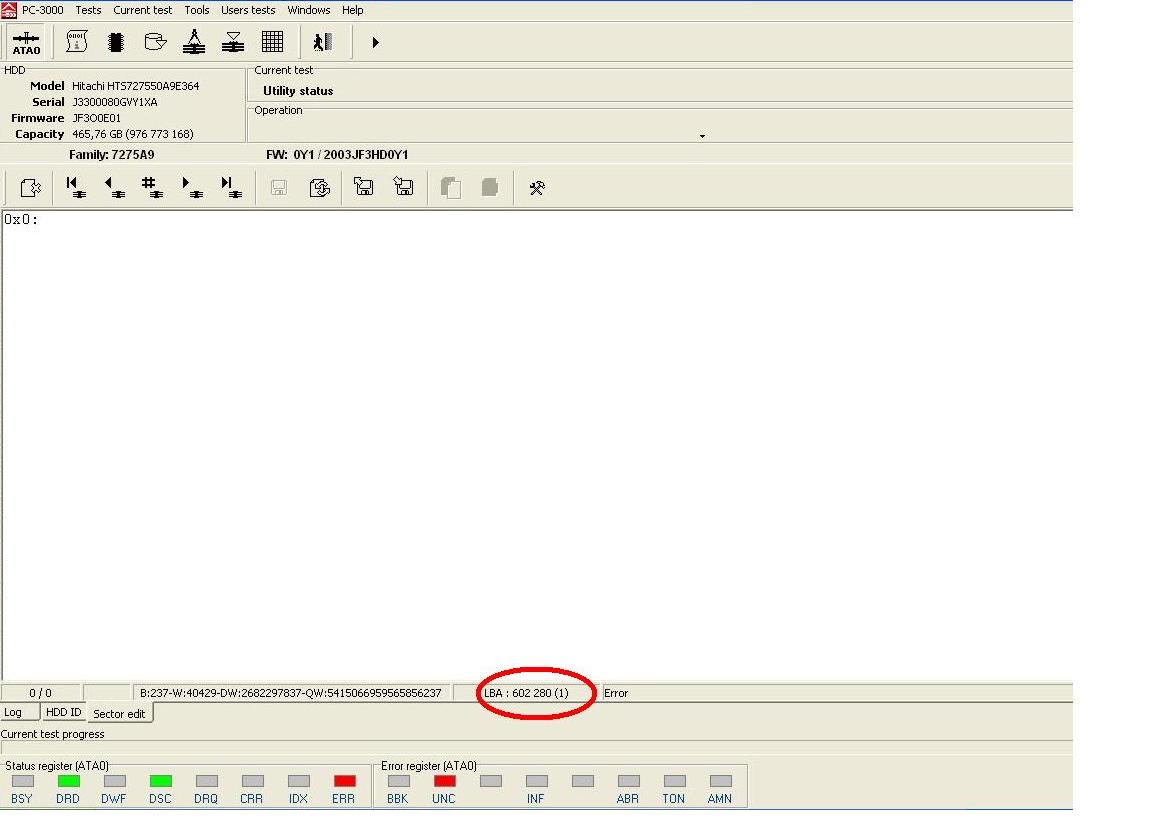Go to previous sector arrow icon
This screenshot has height=835, width=1151.
coord(115,187)
